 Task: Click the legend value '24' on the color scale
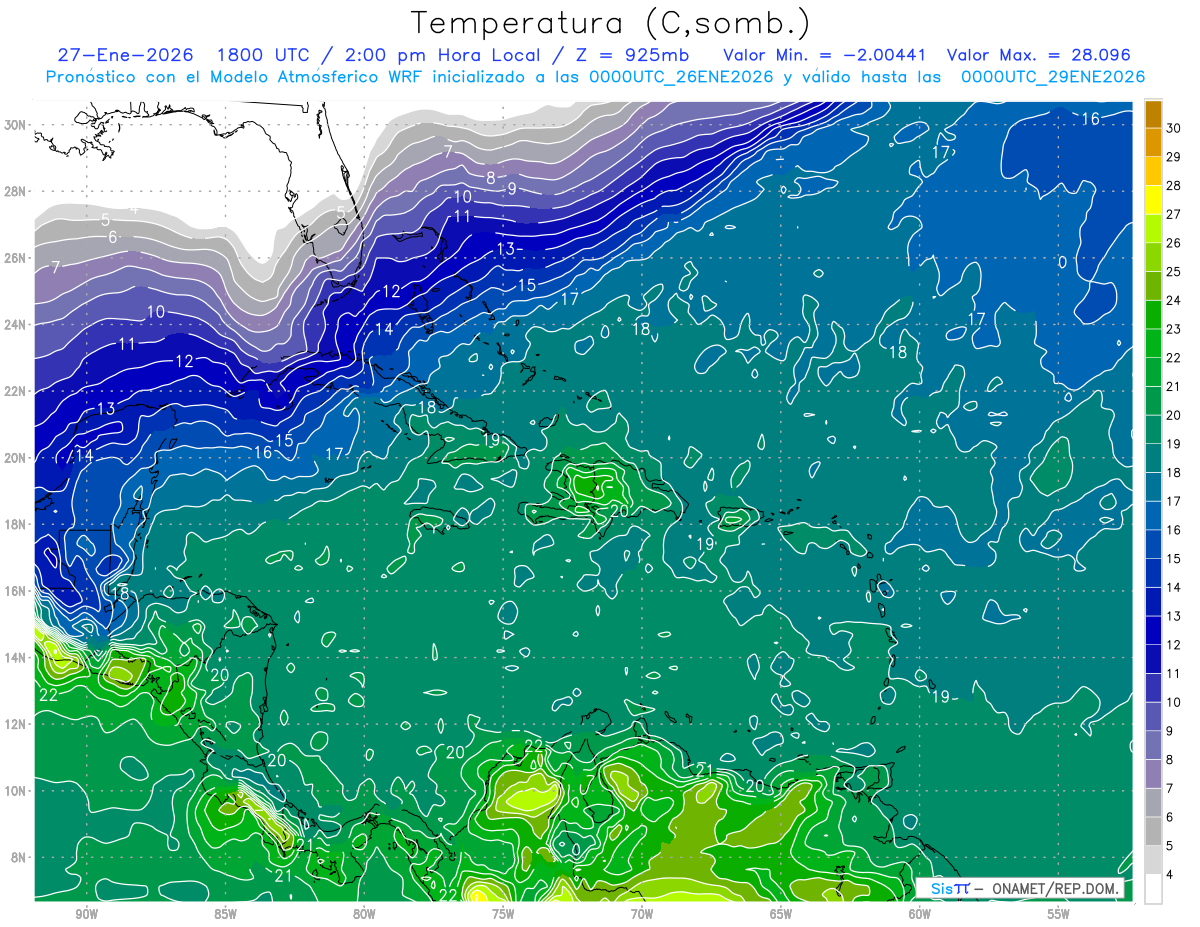pos(1175,300)
